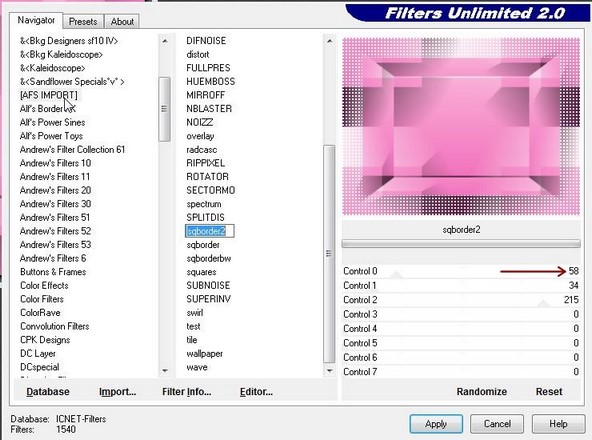
Task: Click the category list scrollbar thumb
Action: (x=165, y=109)
